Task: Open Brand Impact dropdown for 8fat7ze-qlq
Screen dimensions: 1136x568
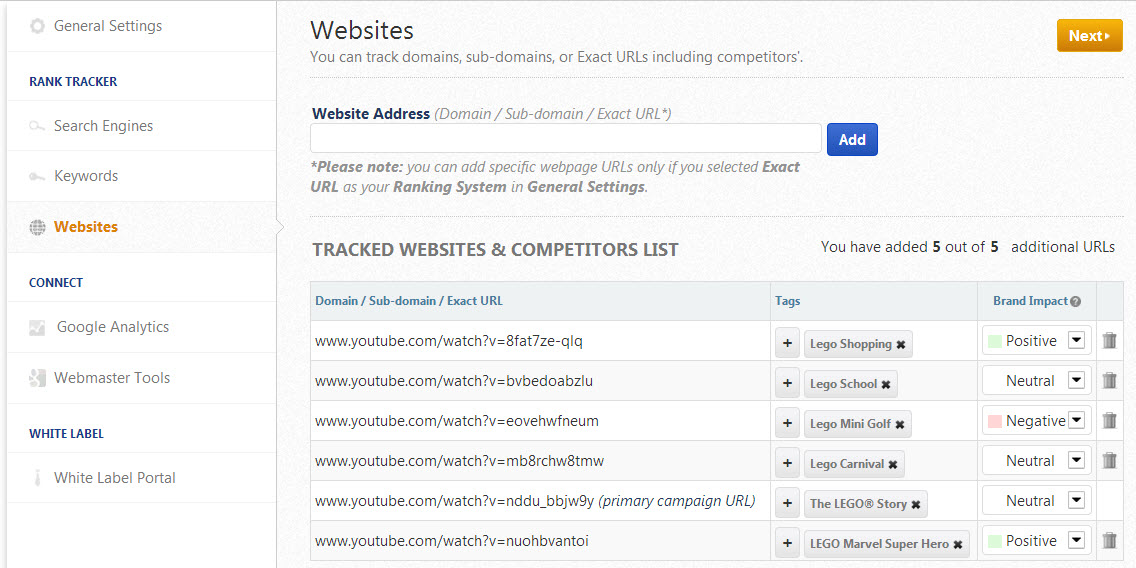Action: click(x=1076, y=341)
